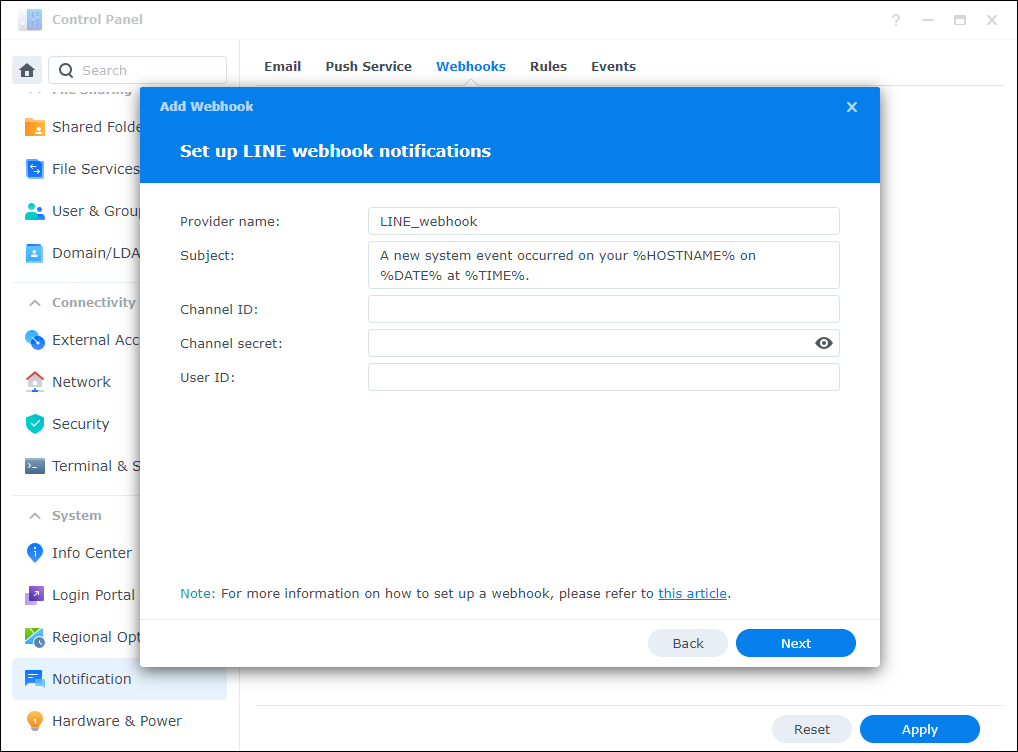
Task: Click the Apply button
Action: (x=919, y=729)
